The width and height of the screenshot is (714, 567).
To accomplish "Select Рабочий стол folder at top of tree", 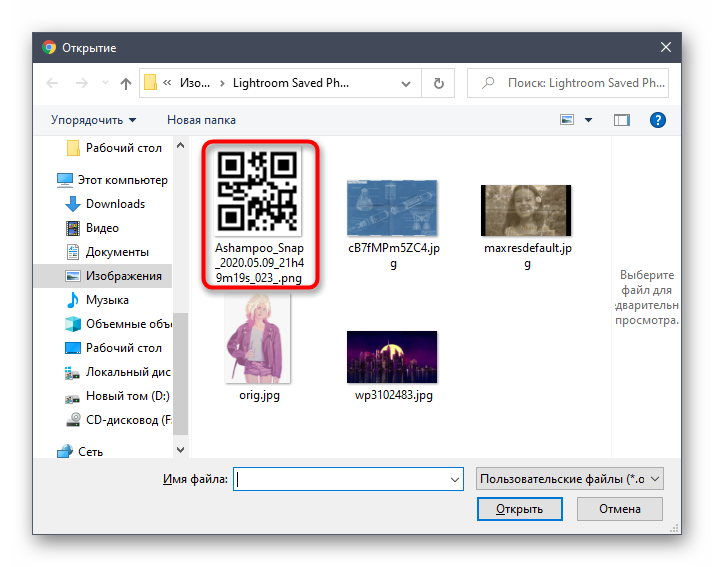I will 114,148.
